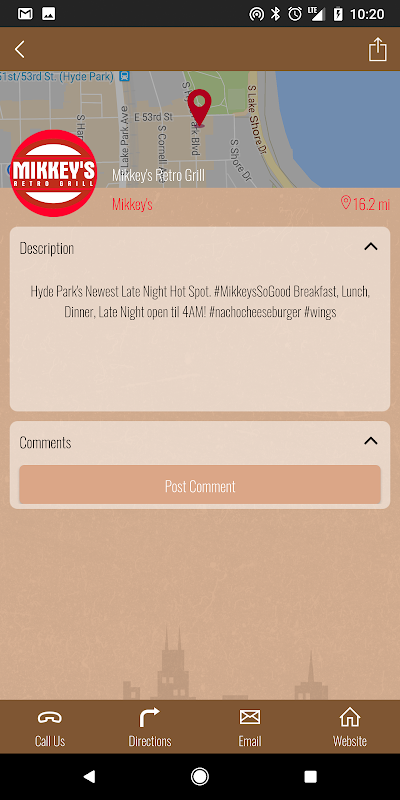Tap the red Mikkey's category link

132,205
